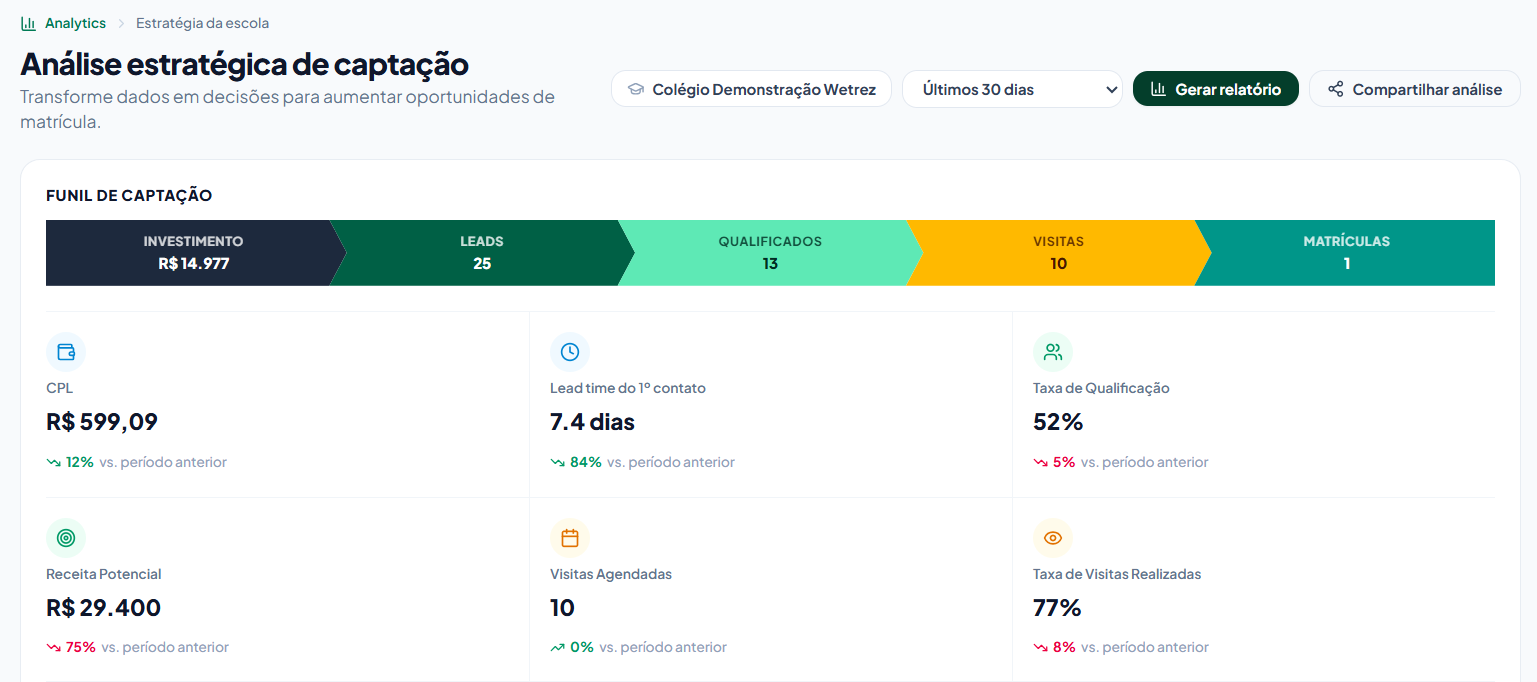Click the '12%' CPL variation text
This screenshot has height=682, width=1537.
pyautogui.click(x=80, y=462)
